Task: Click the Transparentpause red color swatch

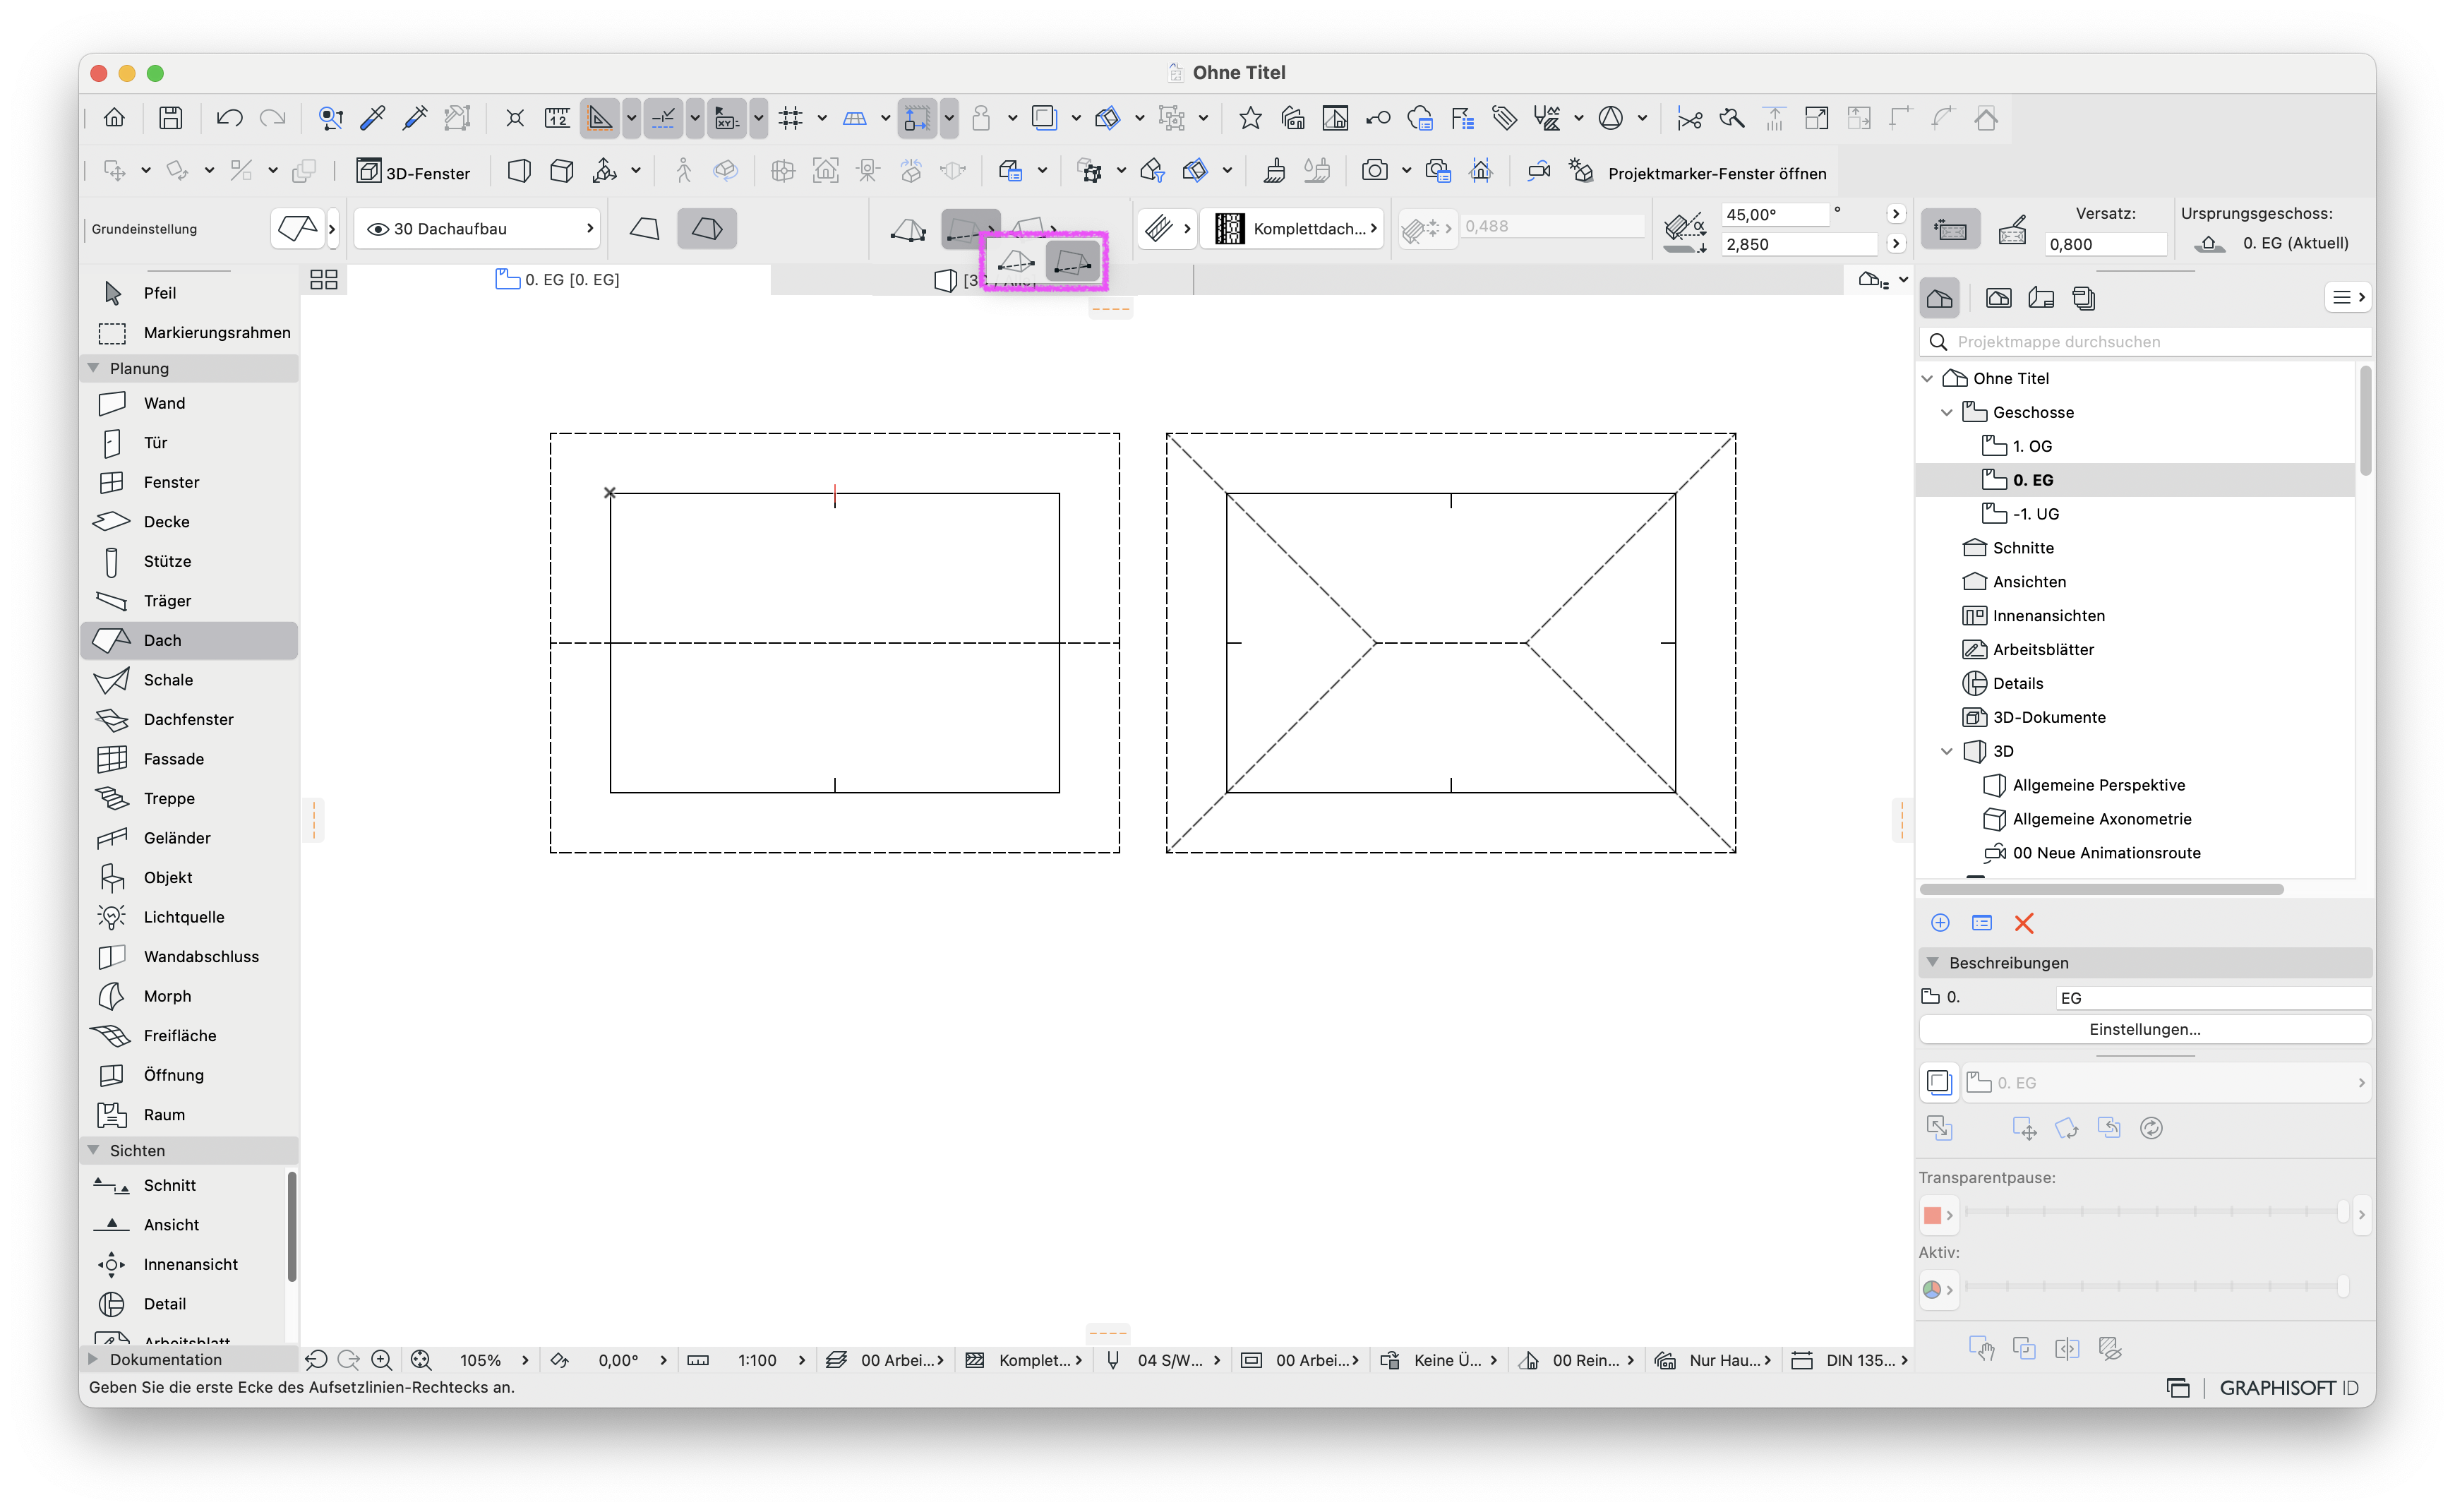Action: pos(1932,1215)
